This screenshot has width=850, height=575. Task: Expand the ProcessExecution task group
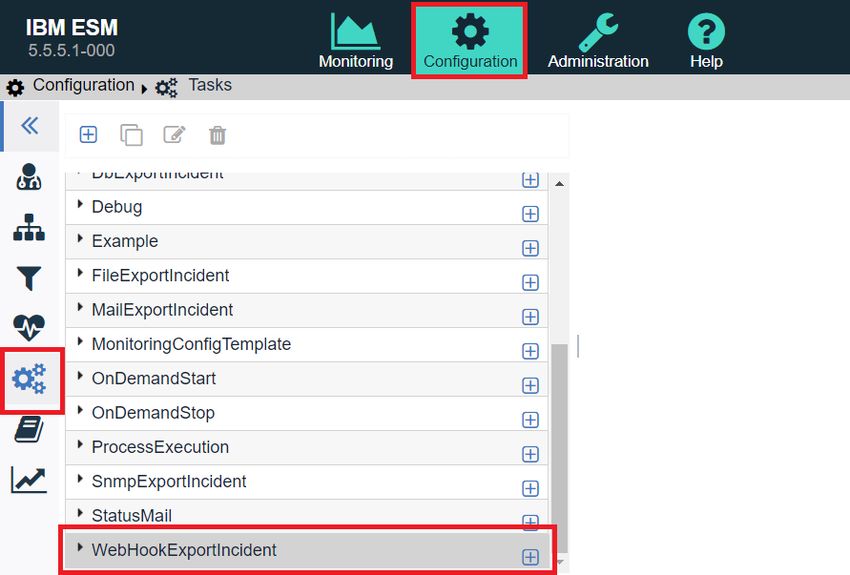[80, 444]
